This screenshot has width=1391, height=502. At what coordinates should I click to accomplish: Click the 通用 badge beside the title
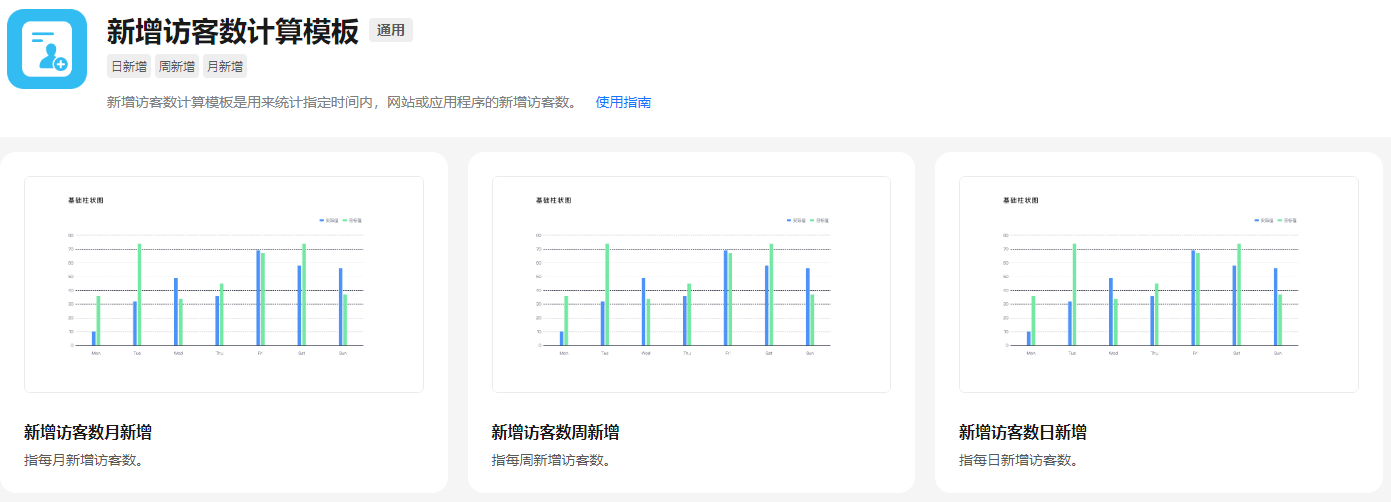click(391, 31)
